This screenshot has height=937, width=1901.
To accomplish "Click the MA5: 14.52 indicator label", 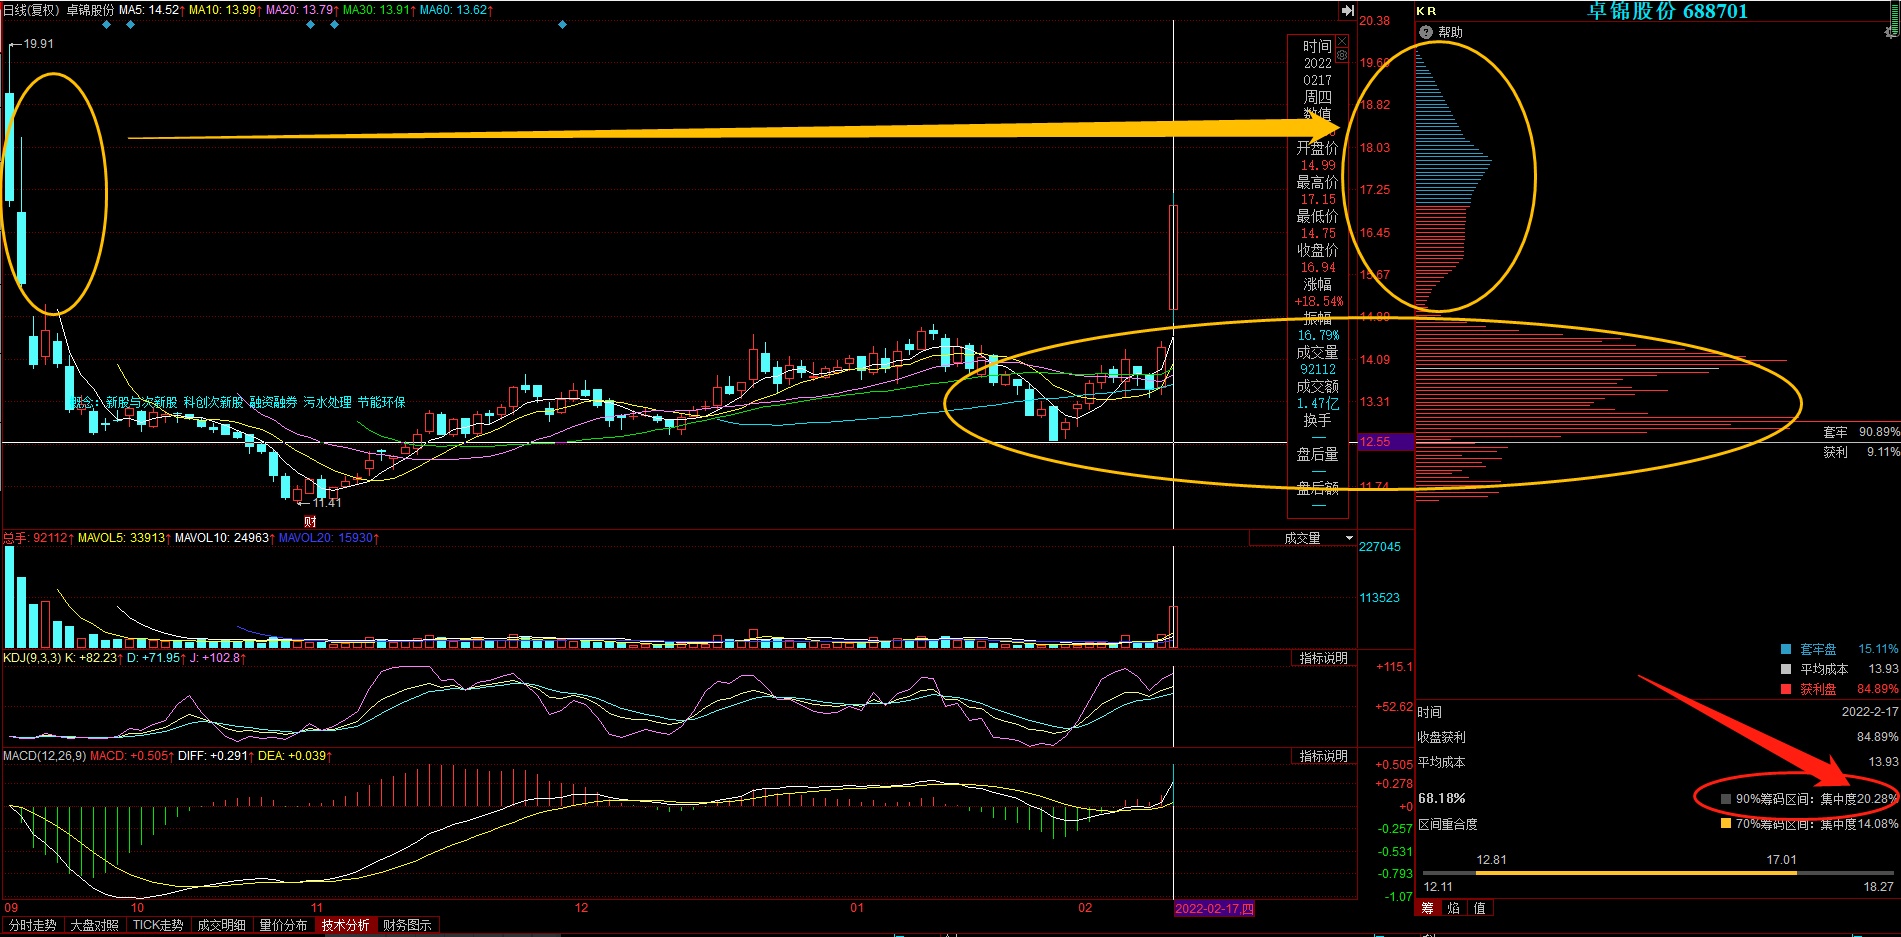I will [x=151, y=10].
